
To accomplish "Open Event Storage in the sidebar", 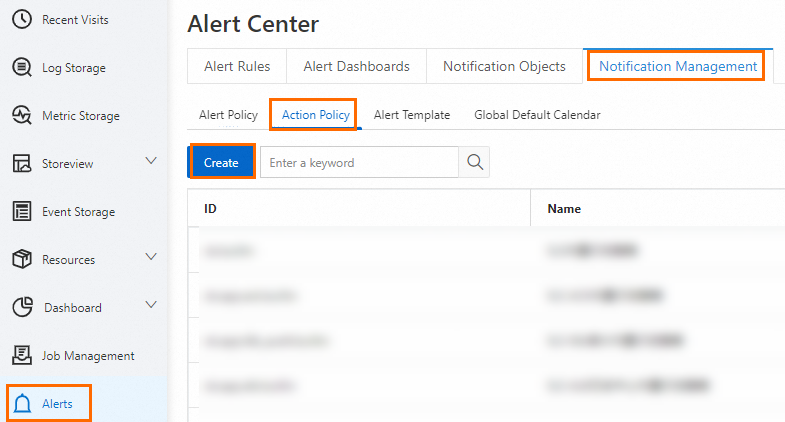I will click(x=78, y=212).
